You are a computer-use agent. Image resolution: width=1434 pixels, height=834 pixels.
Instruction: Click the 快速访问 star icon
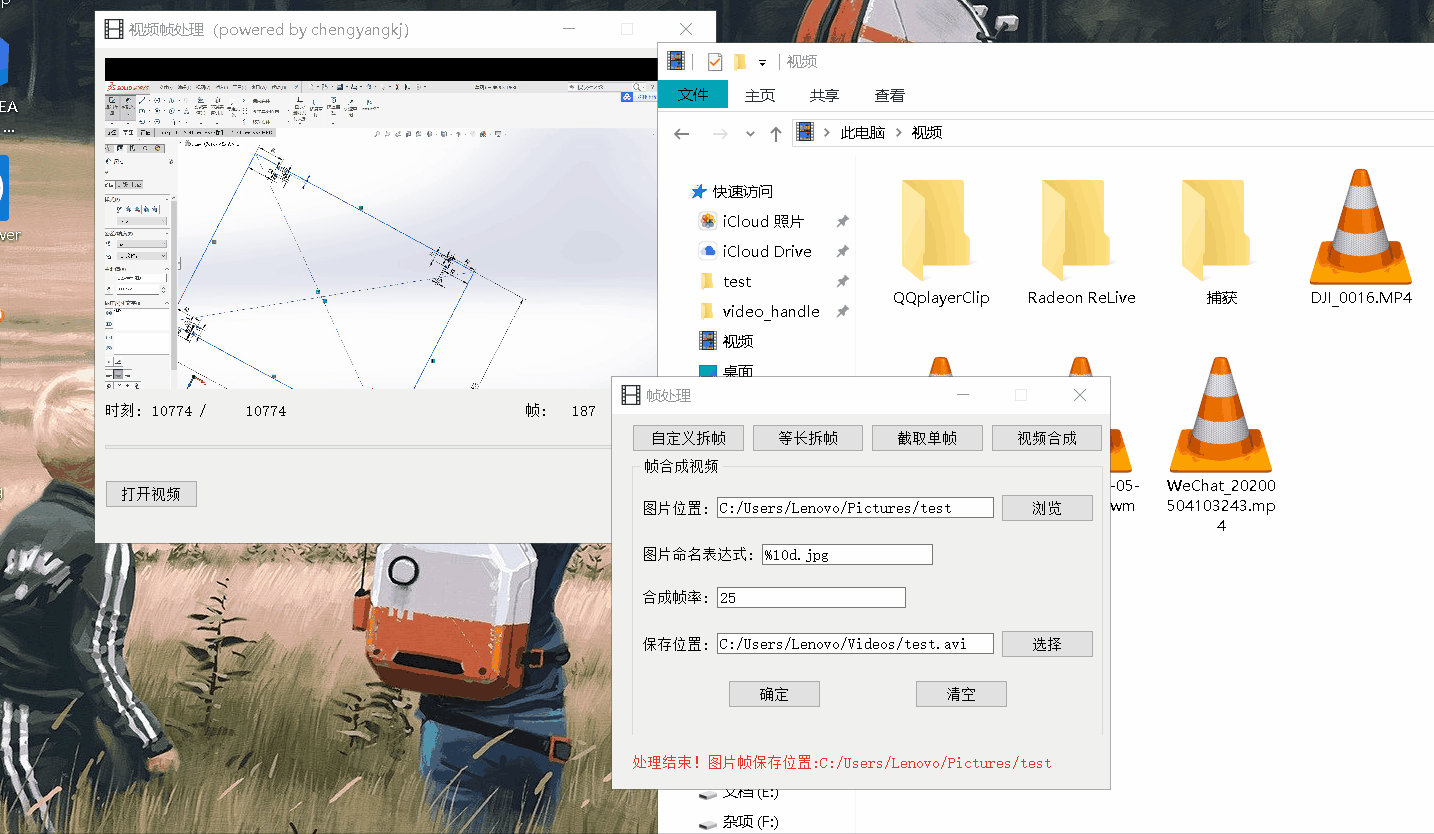pos(699,191)
